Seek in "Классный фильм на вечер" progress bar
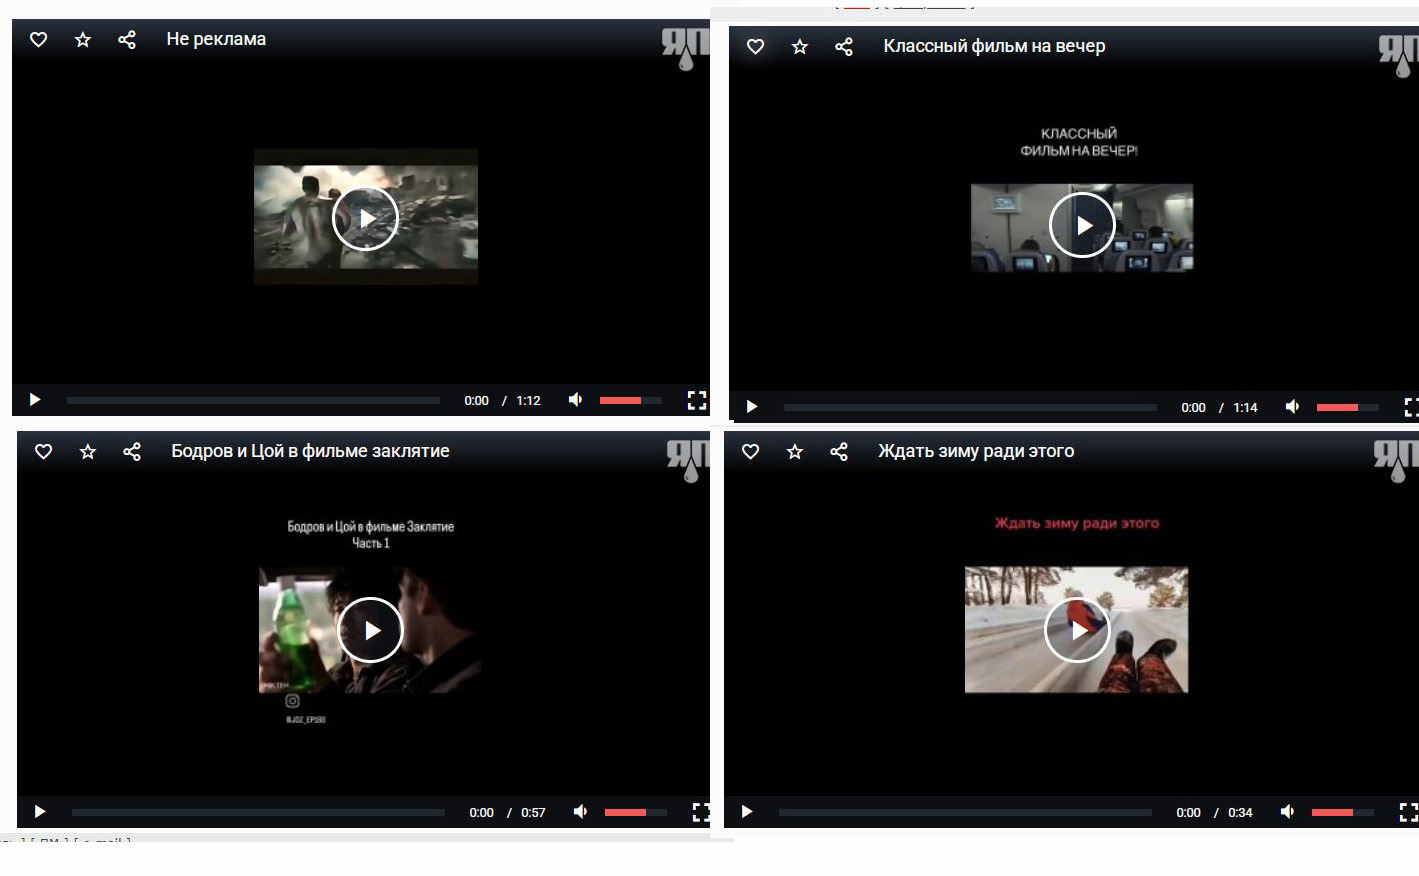This screenshot has height=876, width=1419. point(970,407)
